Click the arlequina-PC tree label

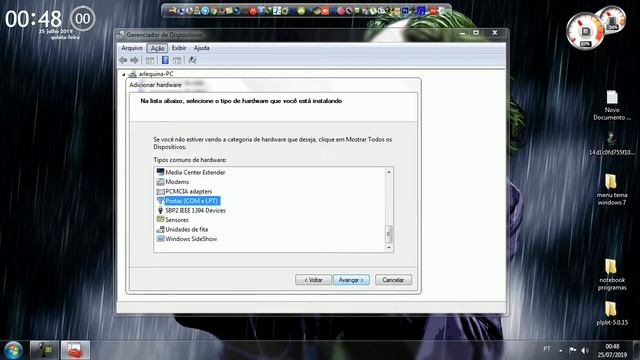click(156, 74)
